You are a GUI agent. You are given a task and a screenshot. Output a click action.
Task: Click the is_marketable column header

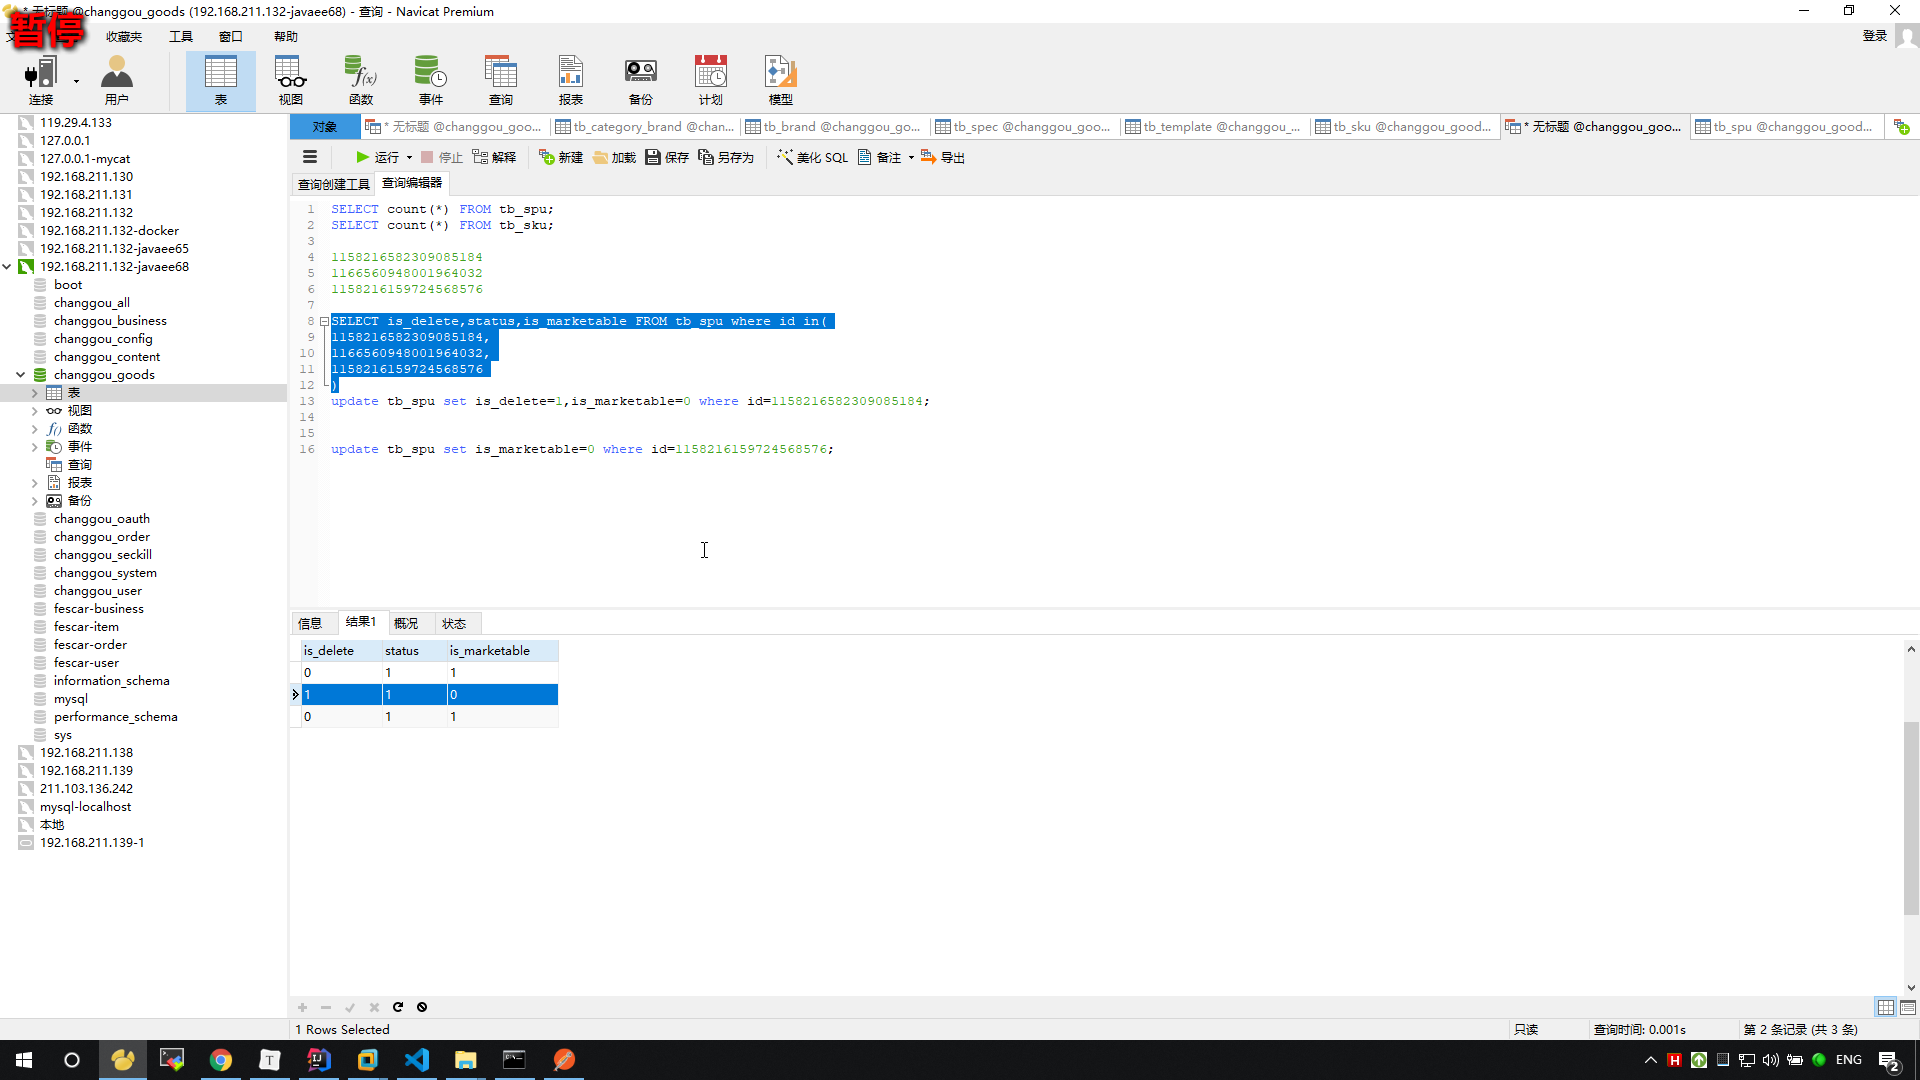tap(501, 651)
